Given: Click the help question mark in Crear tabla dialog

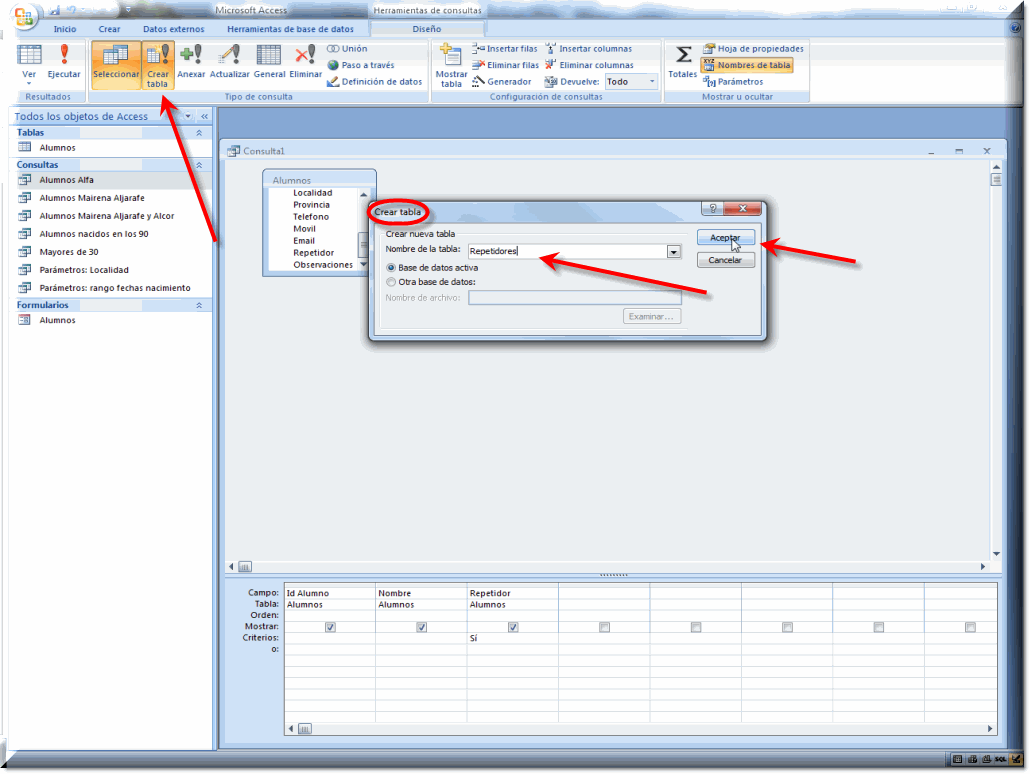Looking at the screenshot, I should [x=713, y=208].
